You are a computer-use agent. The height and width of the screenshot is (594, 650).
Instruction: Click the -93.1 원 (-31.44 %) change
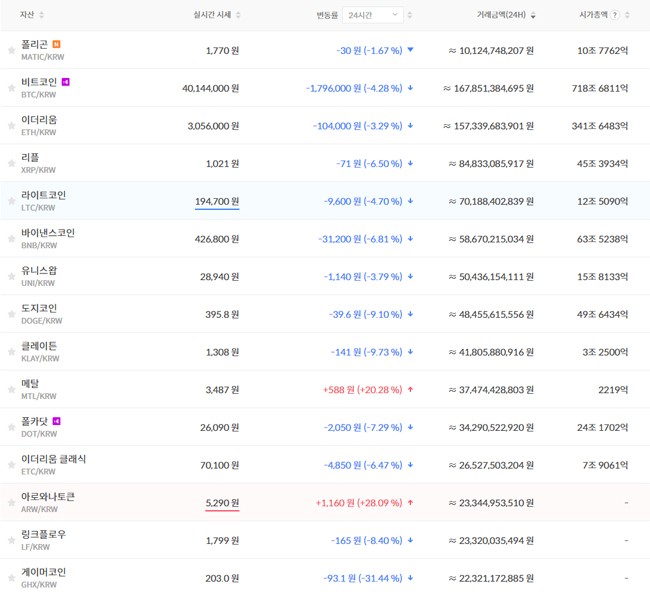click(x=363, y=578)
